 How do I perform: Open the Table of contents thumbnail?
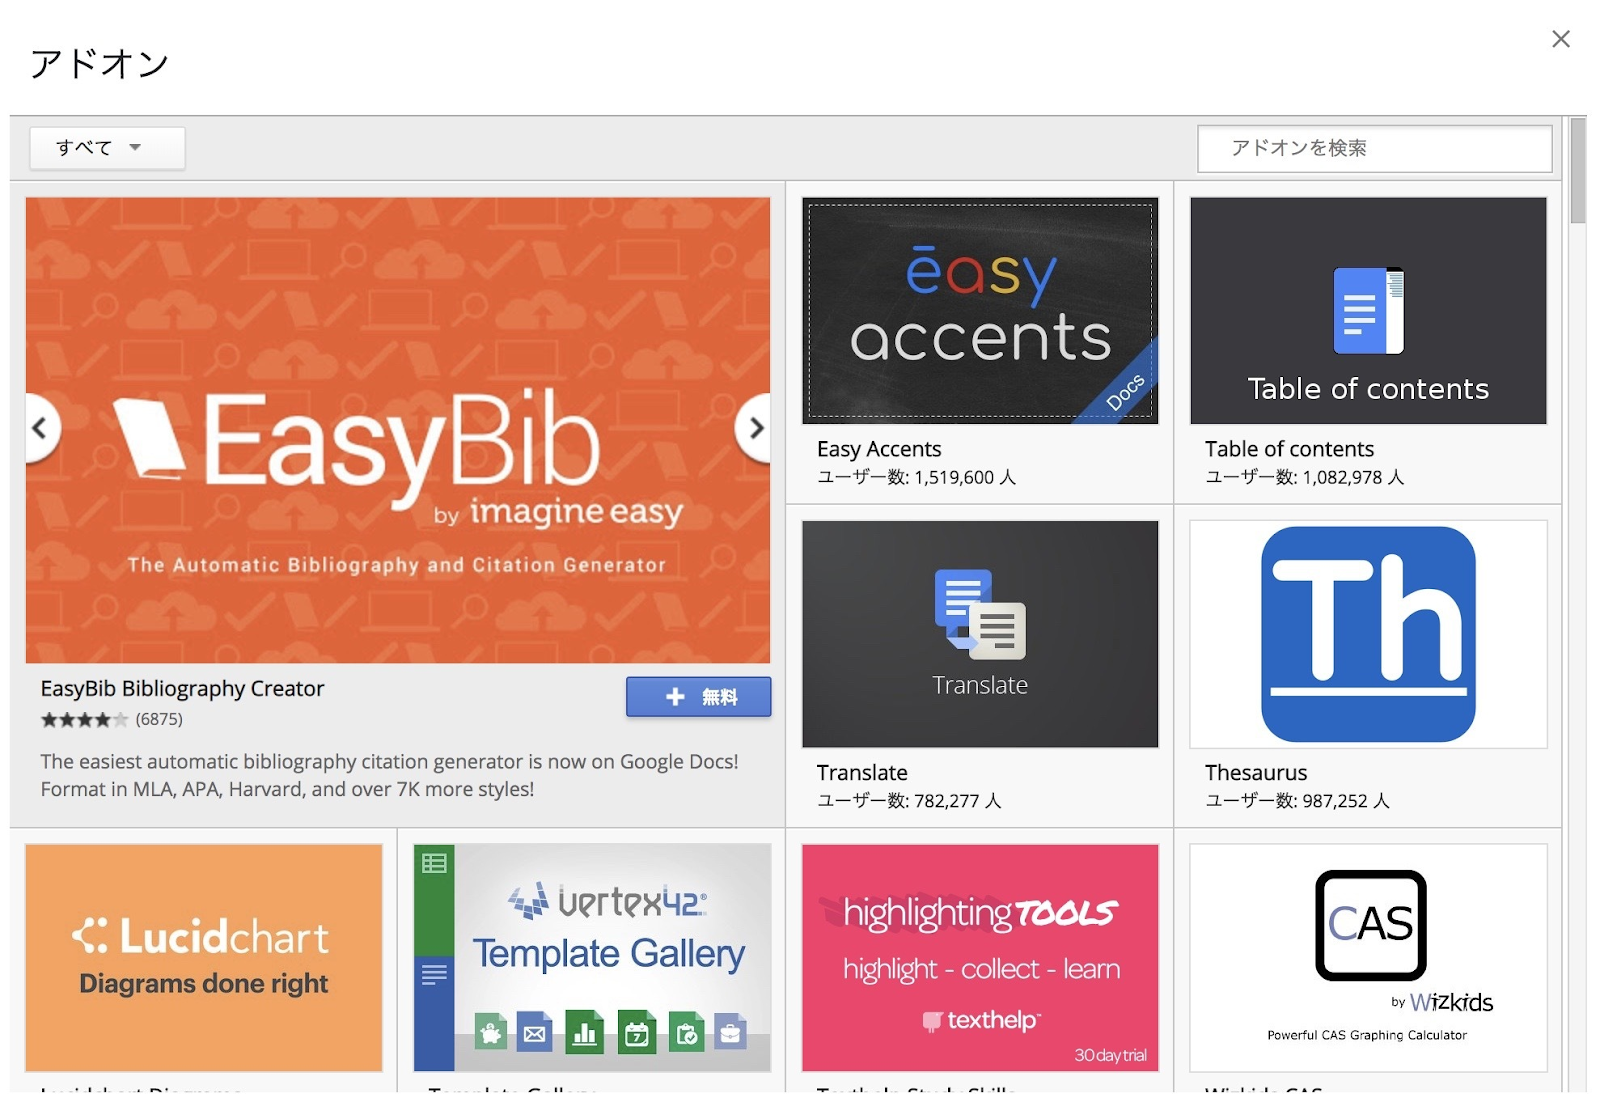pos(1368,311)
